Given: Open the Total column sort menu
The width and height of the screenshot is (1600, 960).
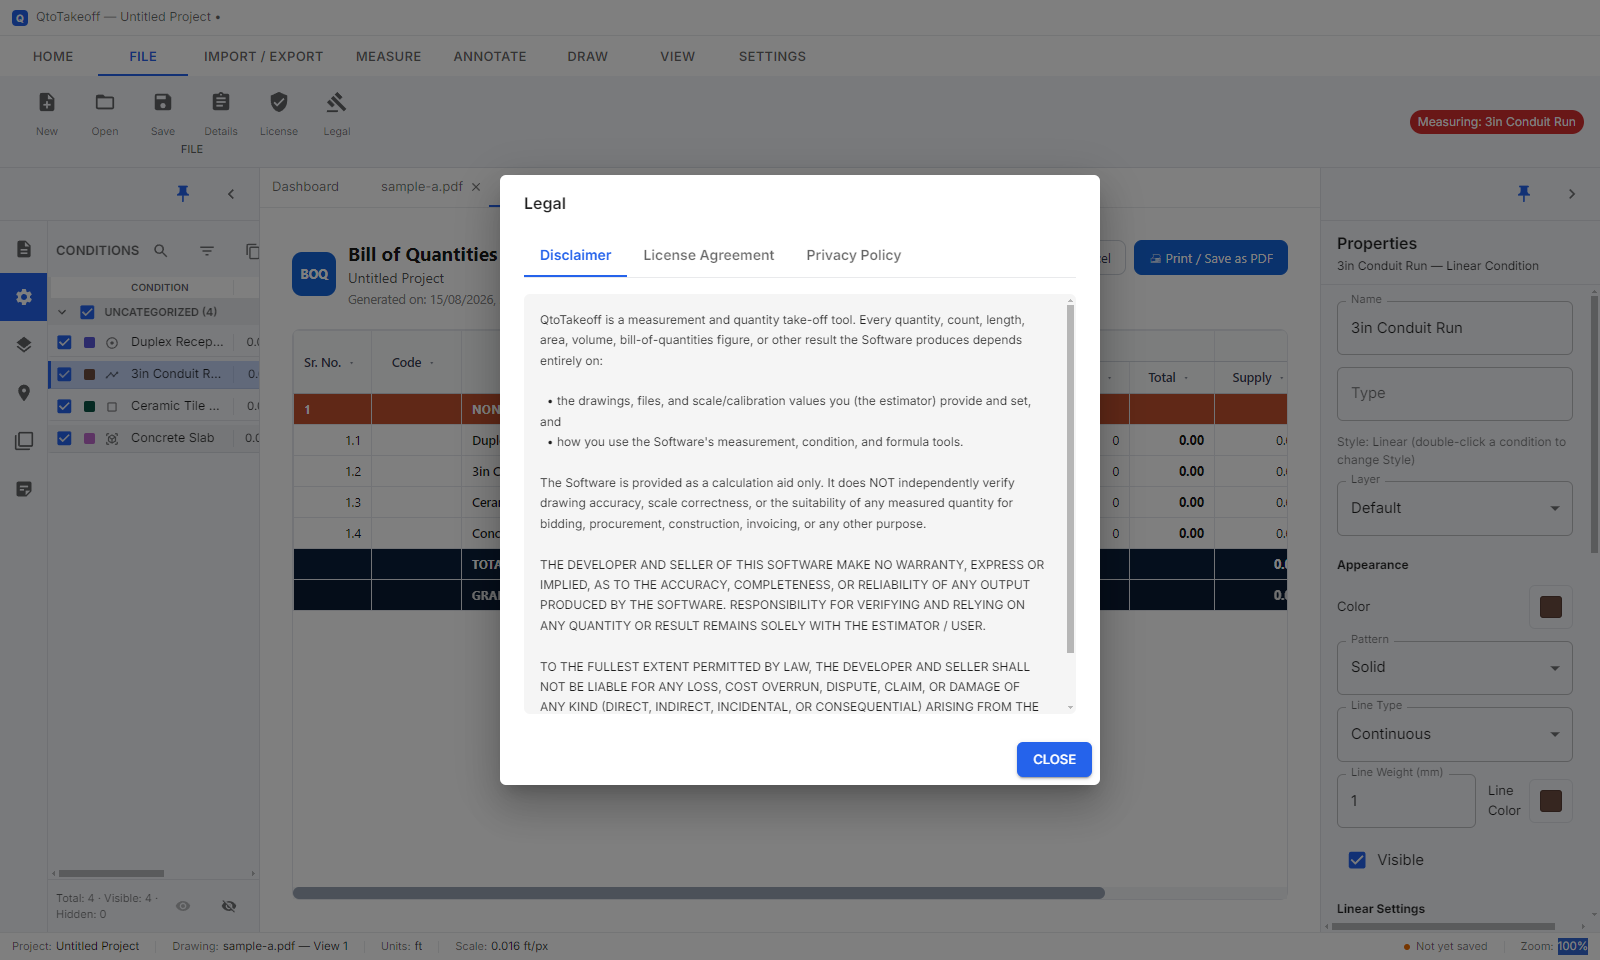Looking at the screenshot, I should 1186,378.
